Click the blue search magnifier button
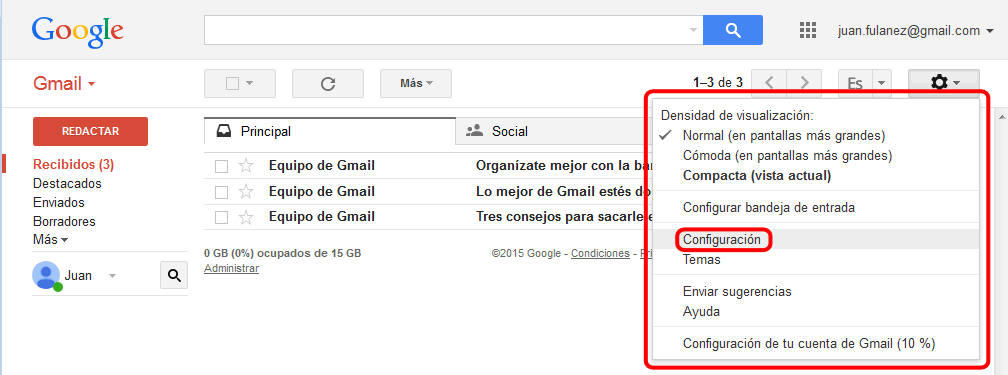 click(733, 30)
